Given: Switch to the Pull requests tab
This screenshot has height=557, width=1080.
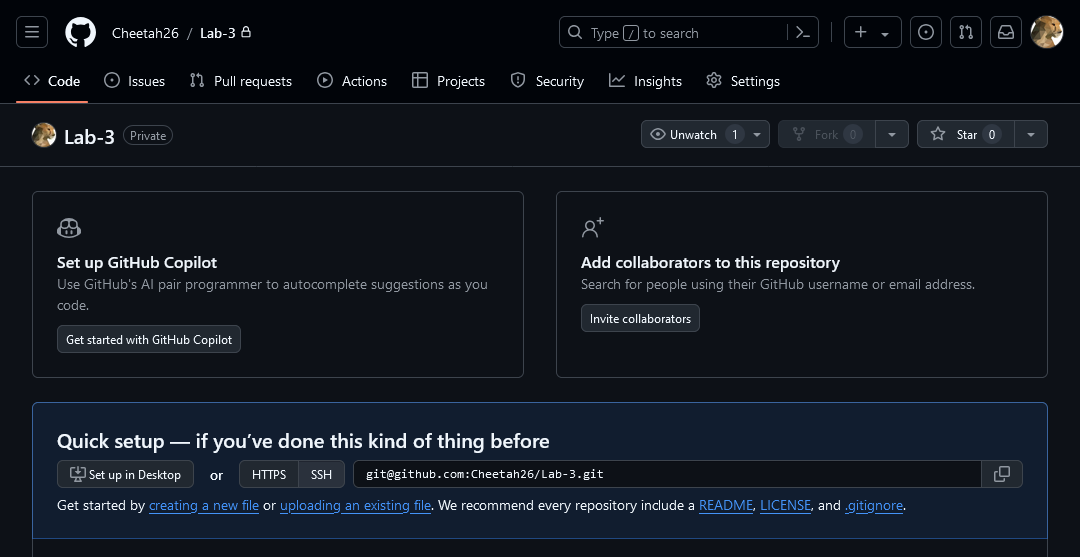Looking at the screenshot, I should click(241, 81).
